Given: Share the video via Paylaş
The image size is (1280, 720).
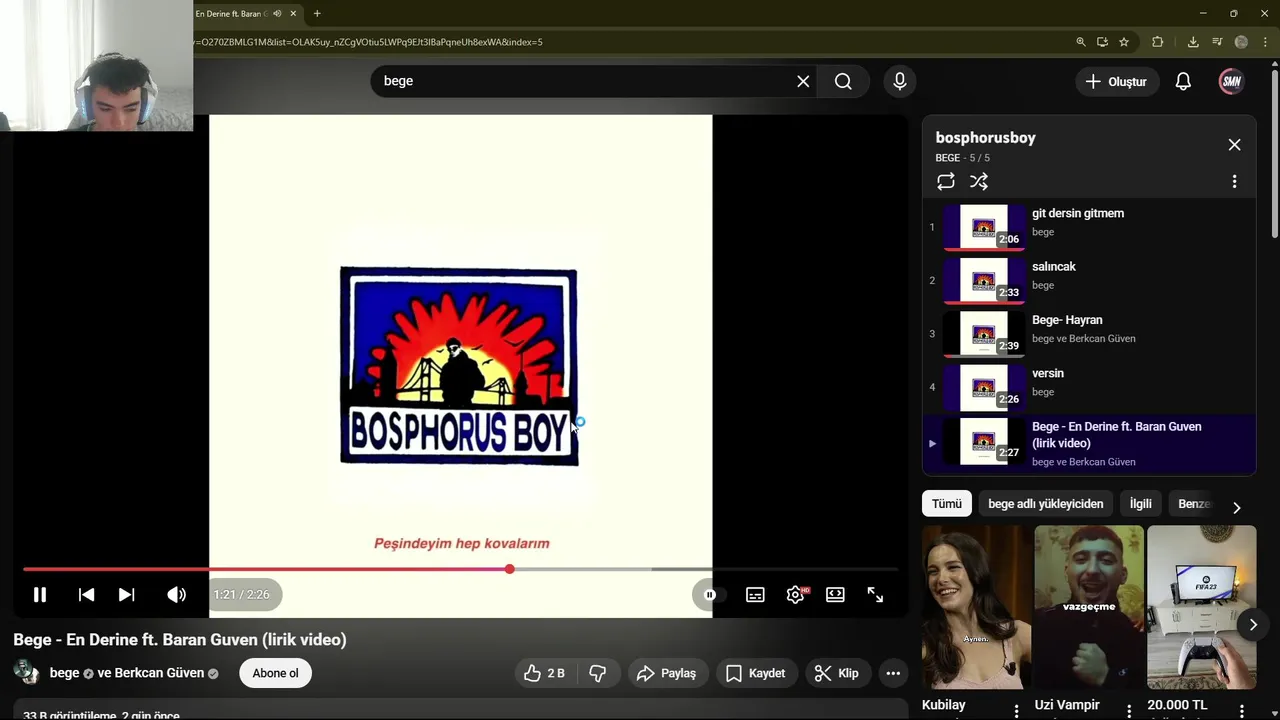Looking at the screenshot, I should point(666,673).
